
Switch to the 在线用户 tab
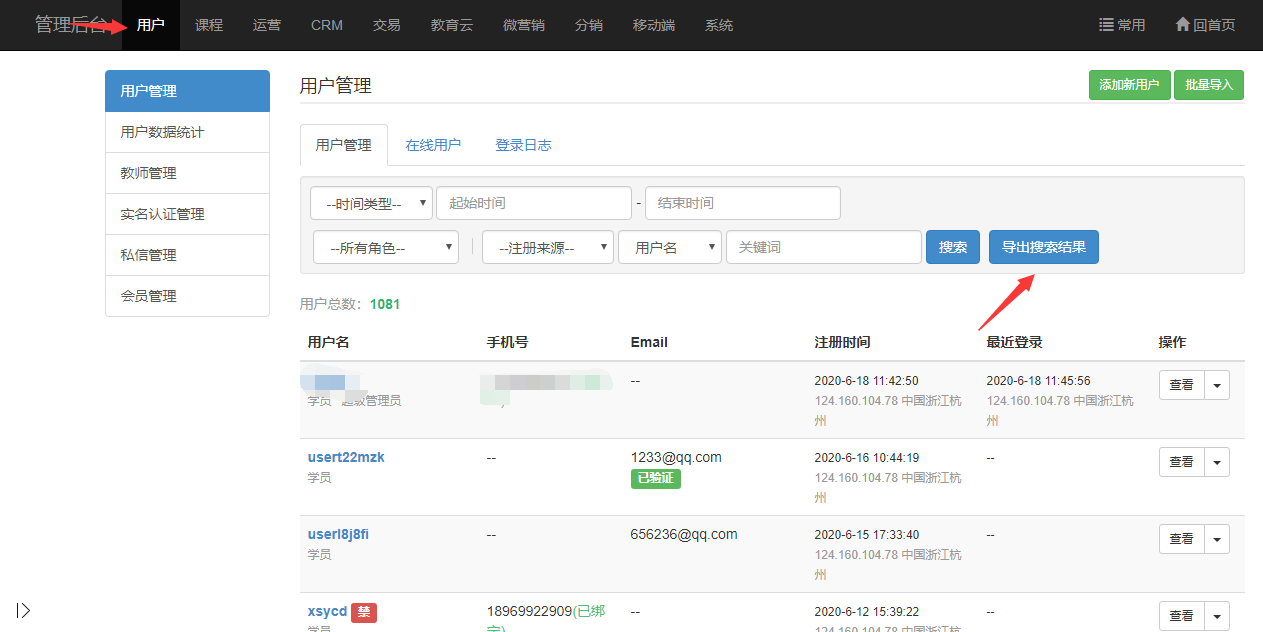coord(433,145)
